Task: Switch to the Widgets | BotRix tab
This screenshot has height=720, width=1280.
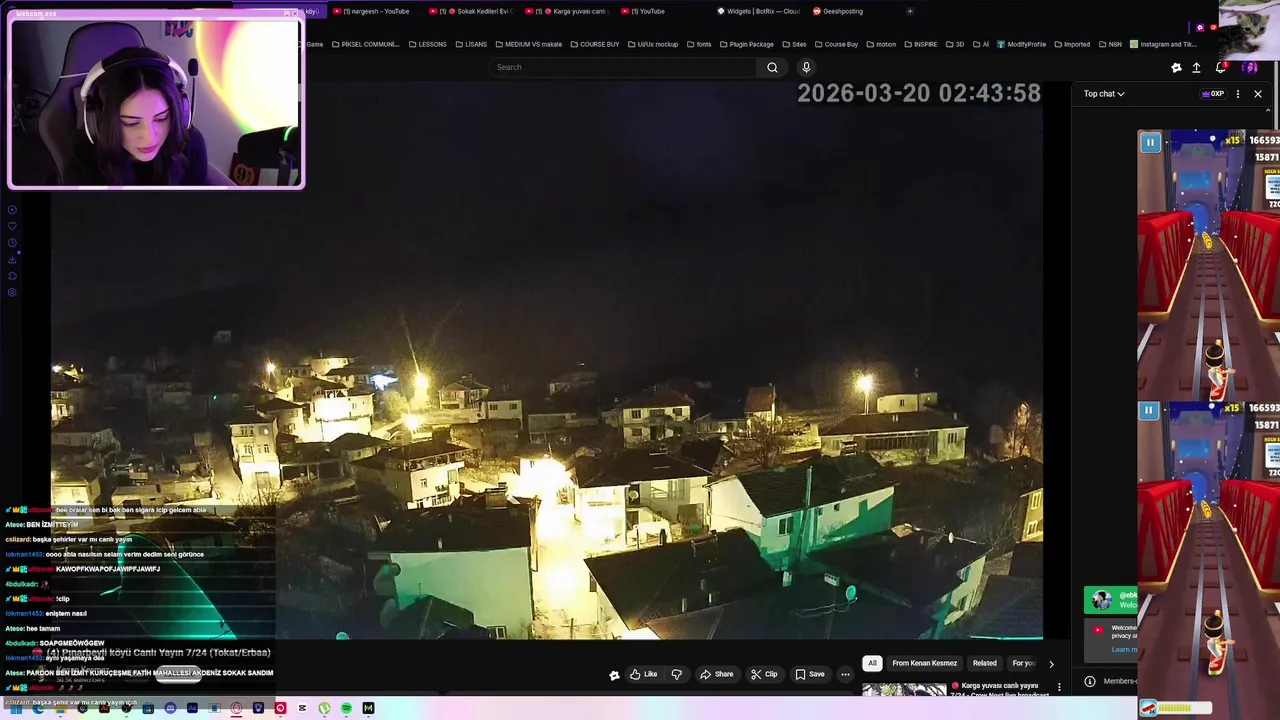Action: pyautogui.click(x=757, y=11)
